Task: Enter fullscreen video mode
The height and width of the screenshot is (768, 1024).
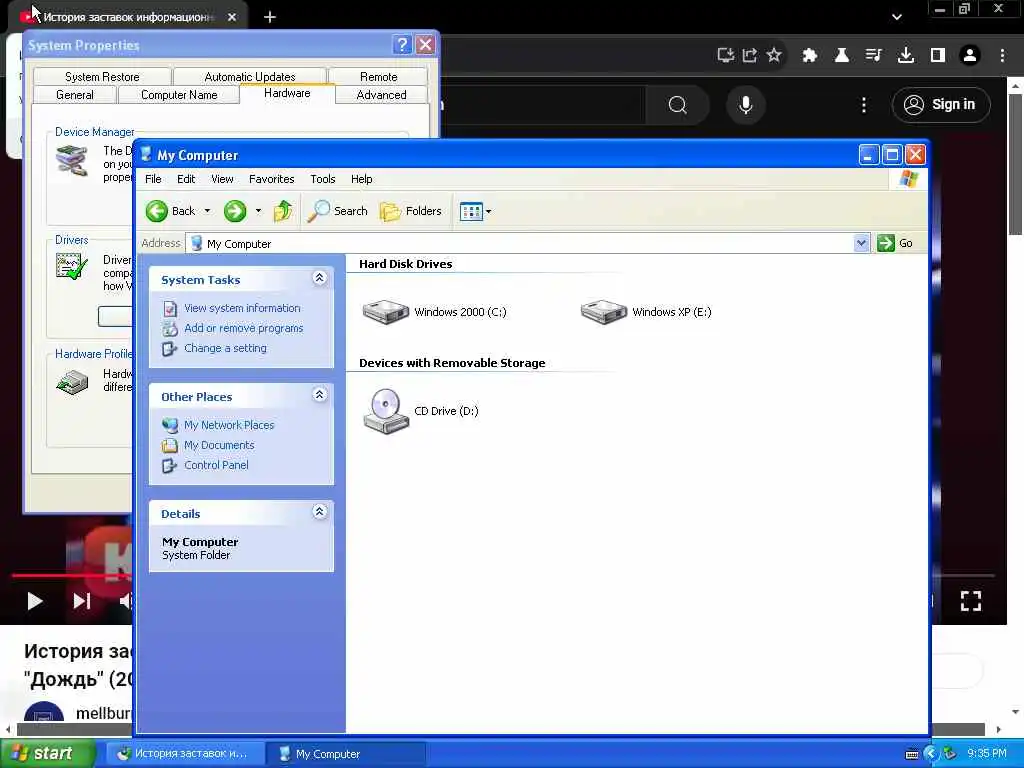Action: click(971, 601)
